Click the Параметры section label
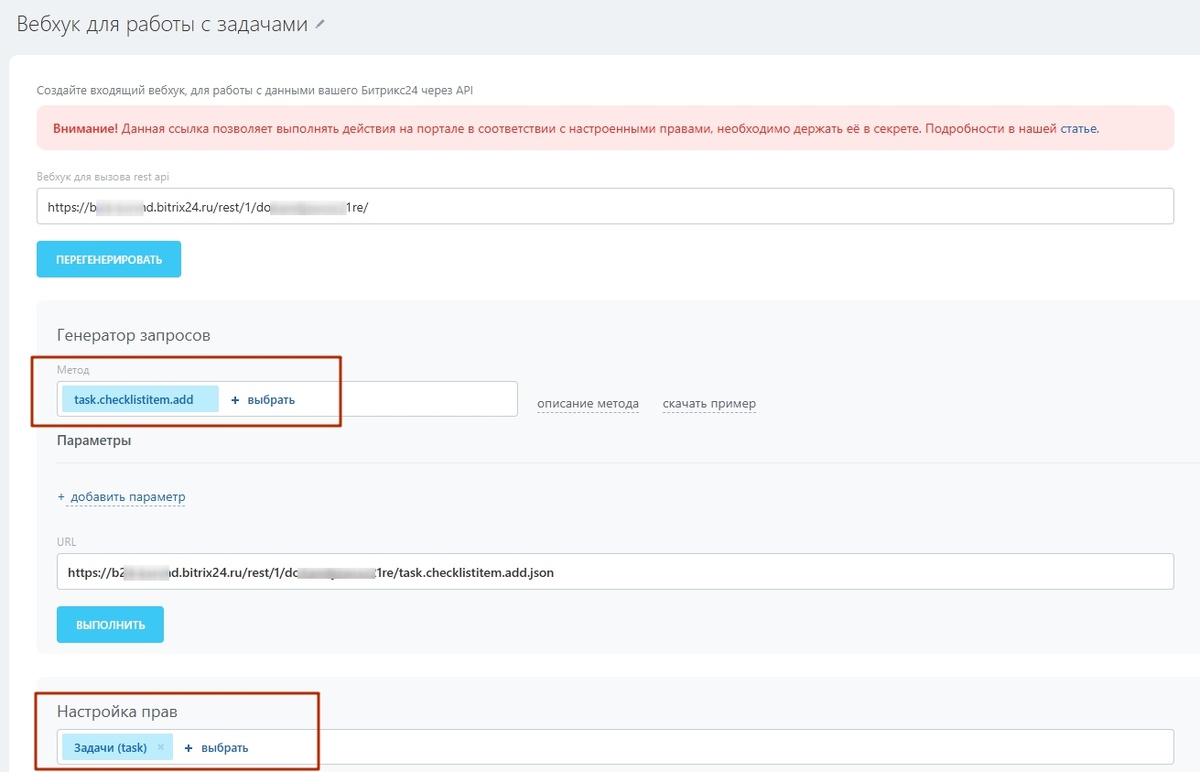Screen dimensions: 1200x772 pyautogui.click(x=94, y=440)
